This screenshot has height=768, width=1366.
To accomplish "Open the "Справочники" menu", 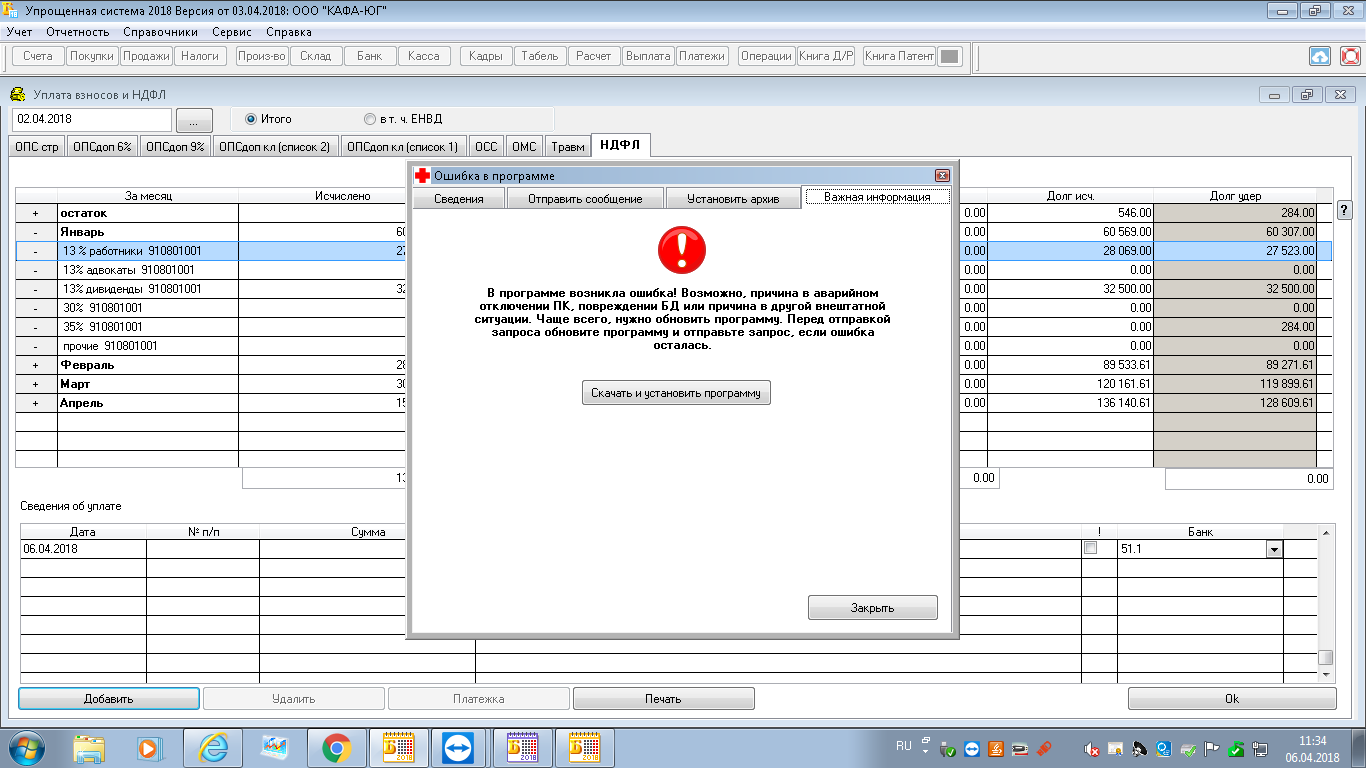I will click(153, 32).
